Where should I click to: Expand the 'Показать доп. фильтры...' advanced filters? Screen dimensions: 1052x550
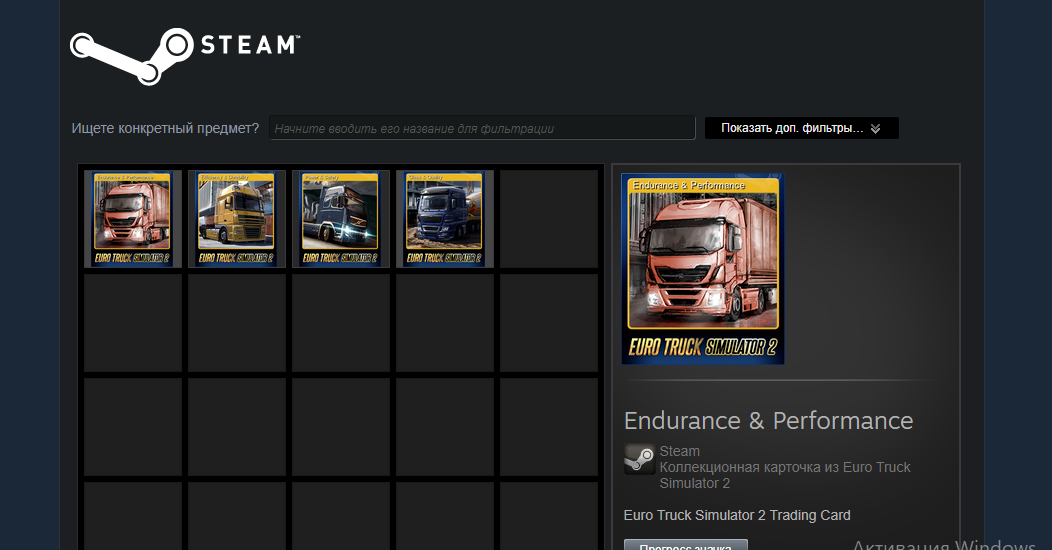click(x=801, y=128)
